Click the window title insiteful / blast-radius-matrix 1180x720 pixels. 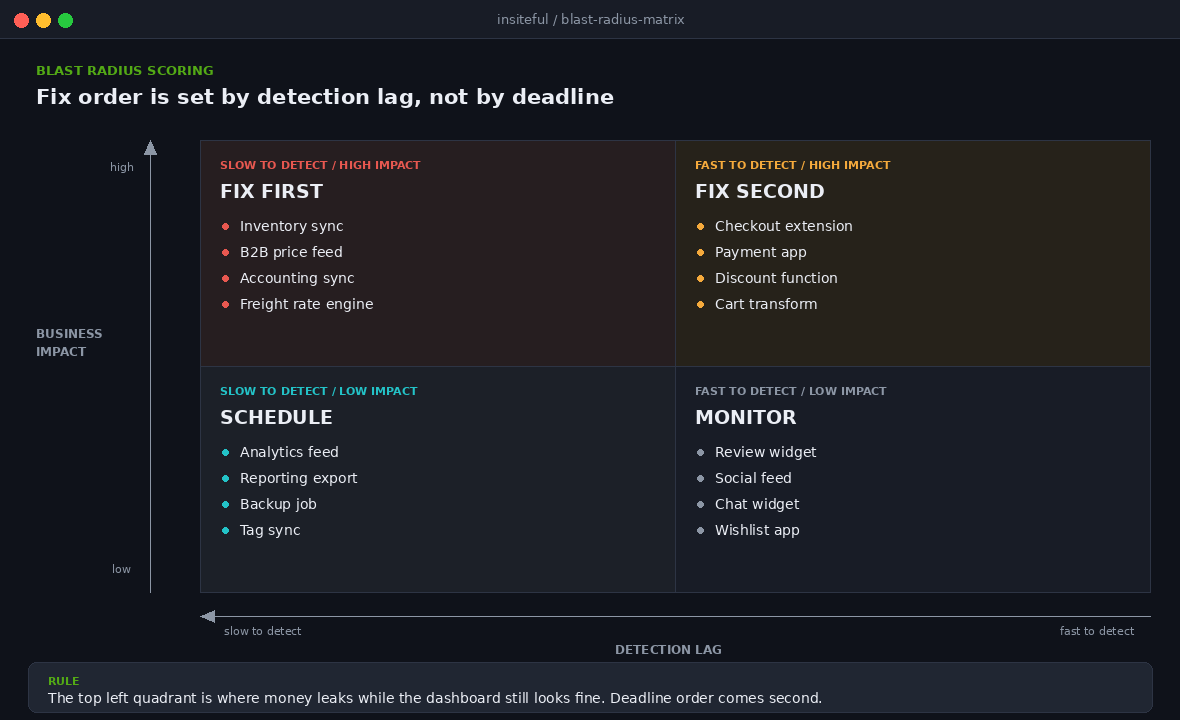(x=590, y=20)
